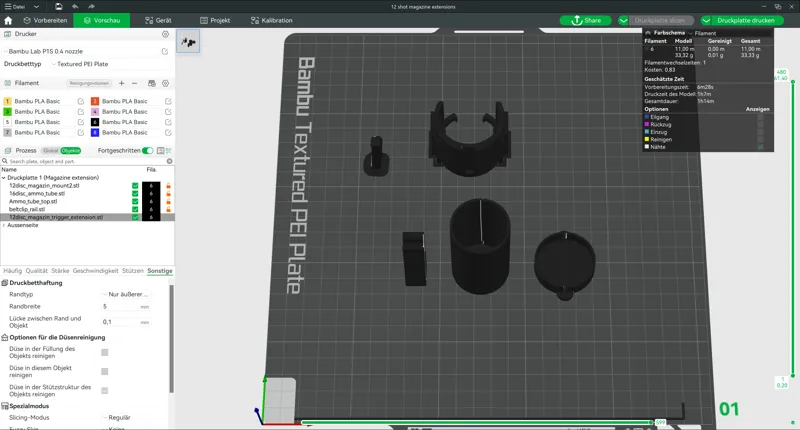Click the Share button
The image size is (800, 430).
585,20
